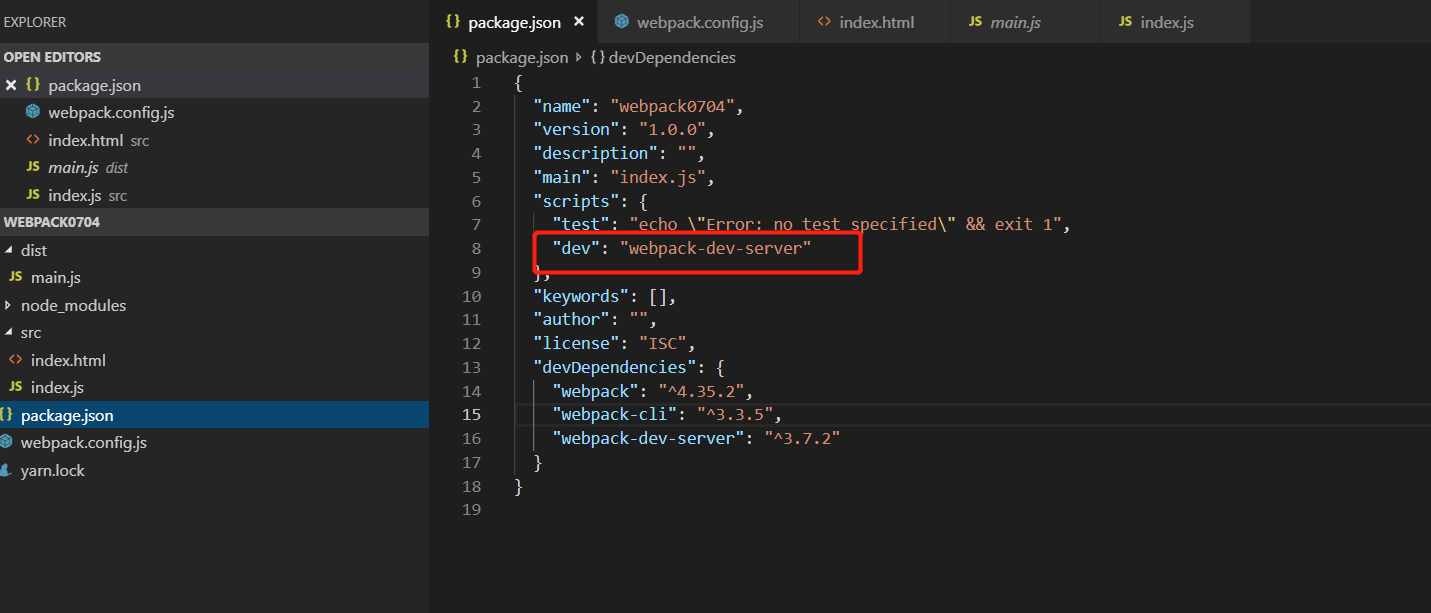Open package.json under Open Editors
The image size is (1431, 613).
214,85
